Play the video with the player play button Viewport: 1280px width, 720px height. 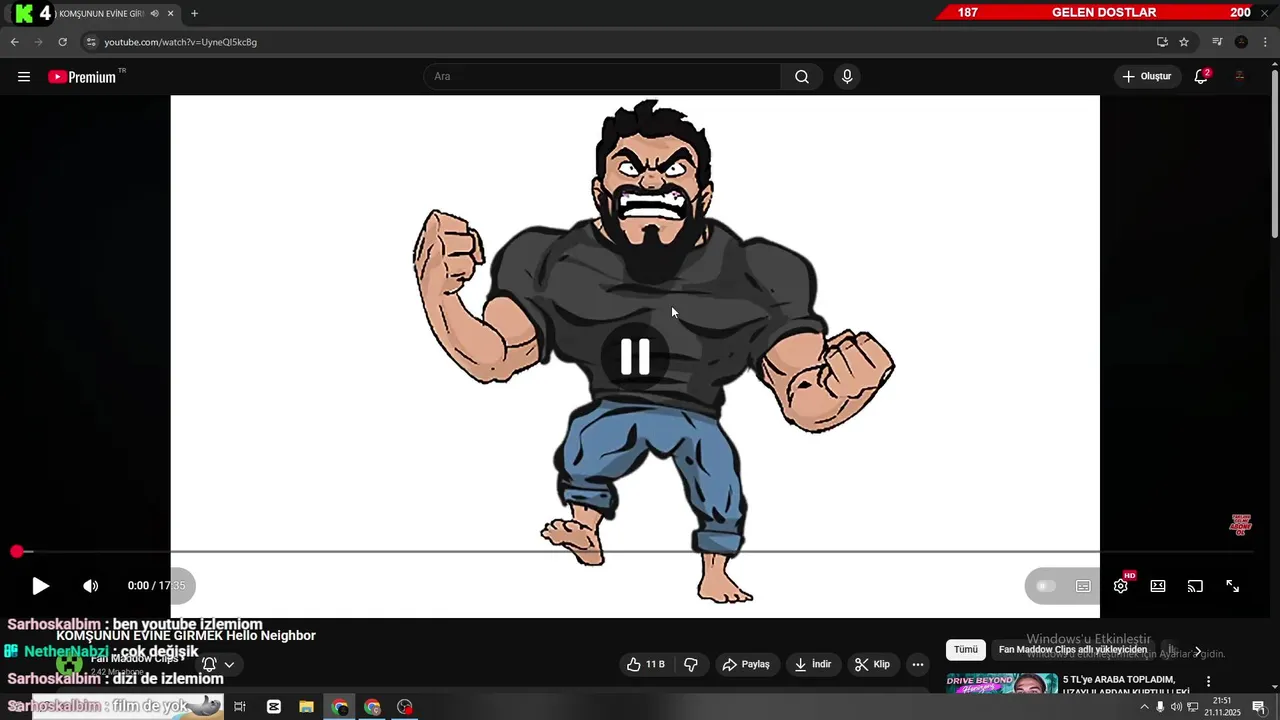click(x=40, y=586)
